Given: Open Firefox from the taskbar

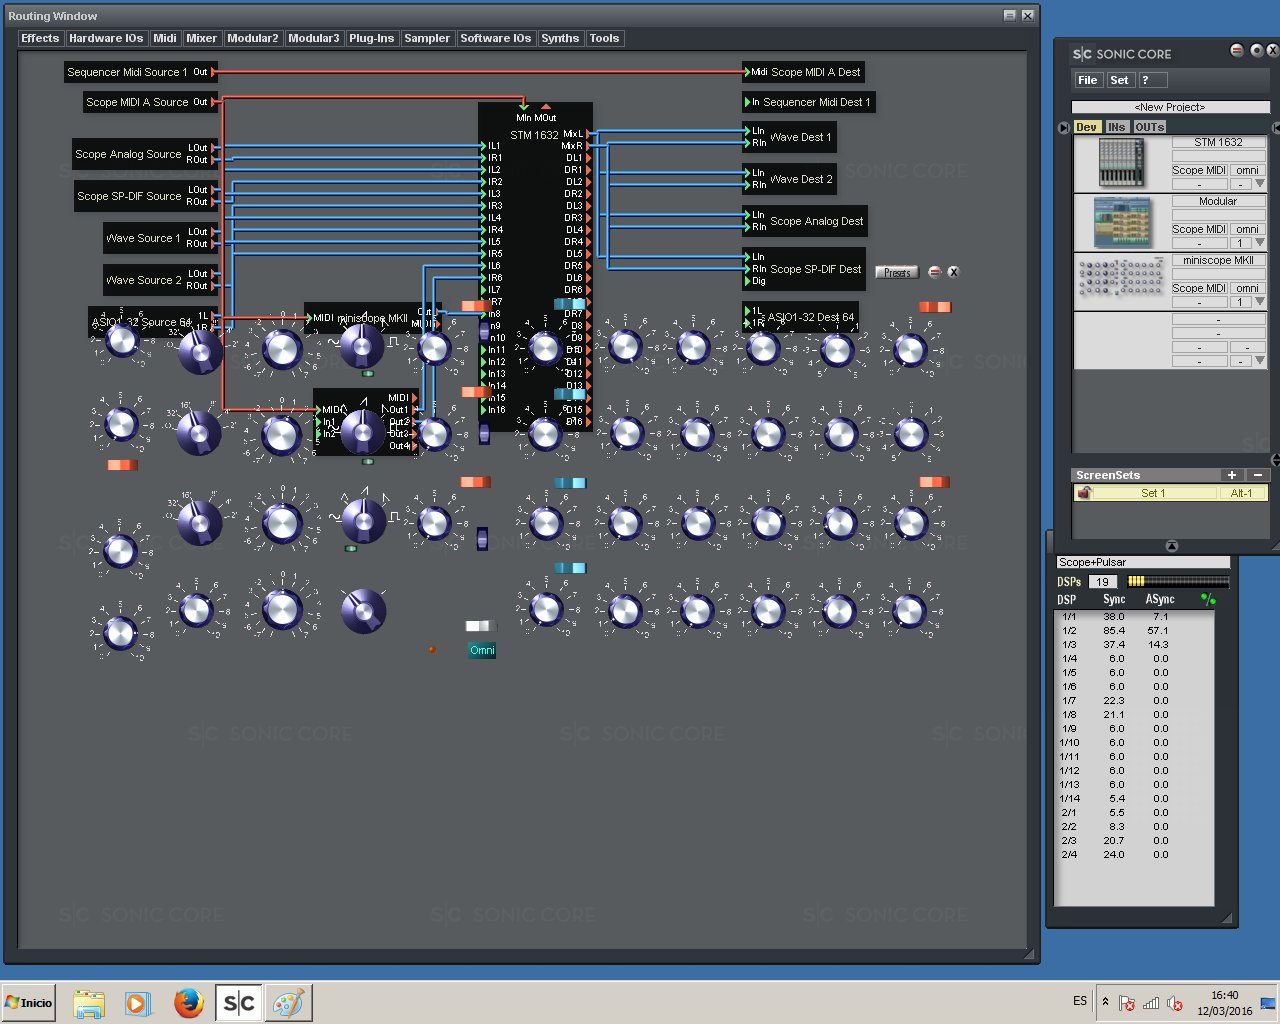Looking at the screenshot, I should coord(188,1003).
